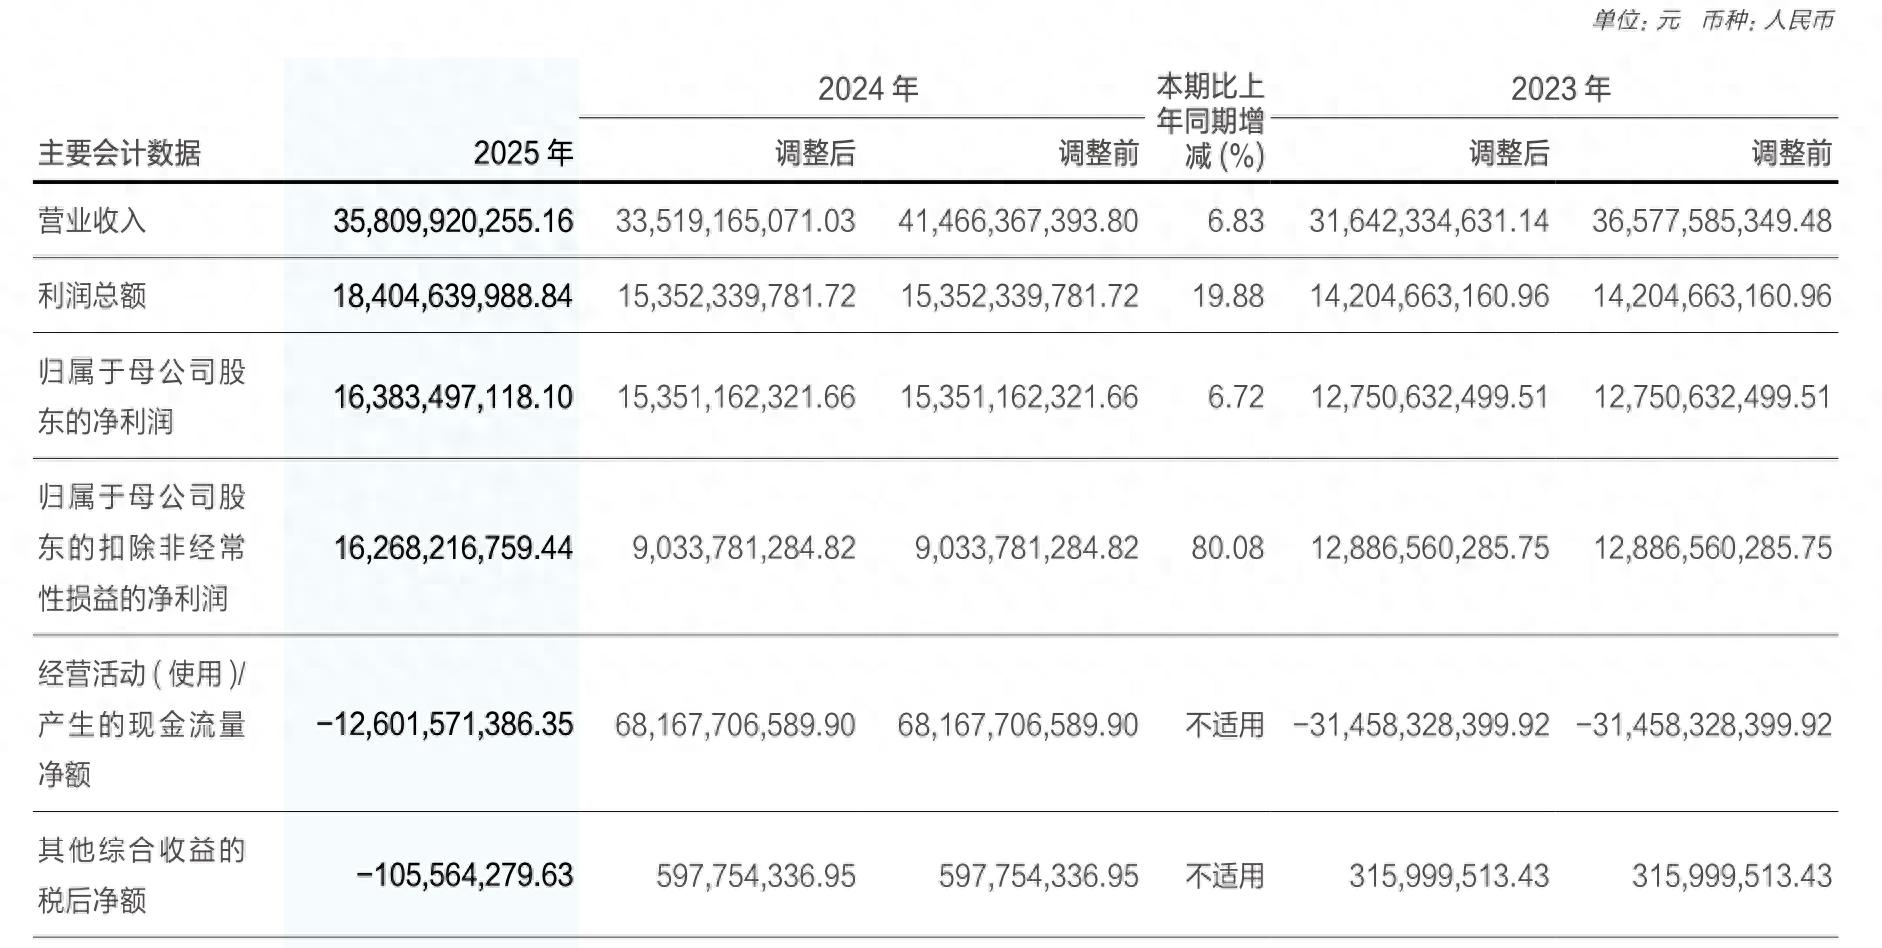Viewport: 1882px width, 948px height.
Task: Click the 主要会计数据 column header
Action: (x=119, y=153)
